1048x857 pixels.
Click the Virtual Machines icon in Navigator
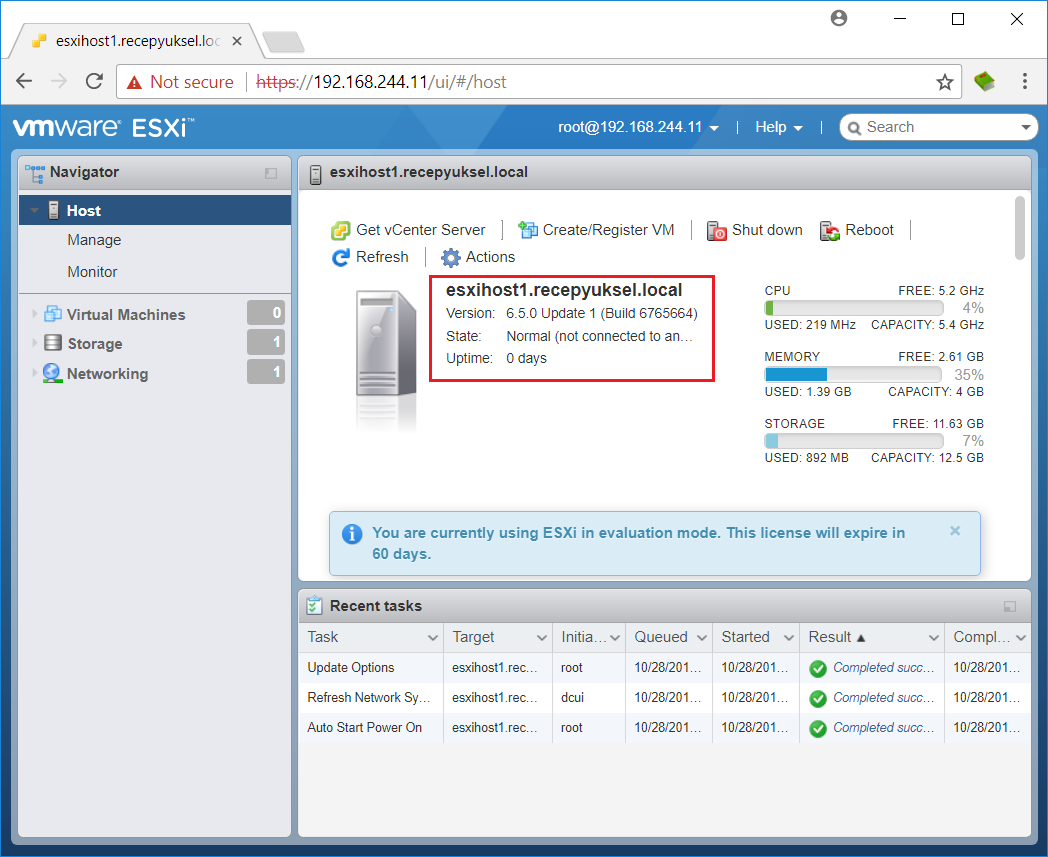coord(53,314)
